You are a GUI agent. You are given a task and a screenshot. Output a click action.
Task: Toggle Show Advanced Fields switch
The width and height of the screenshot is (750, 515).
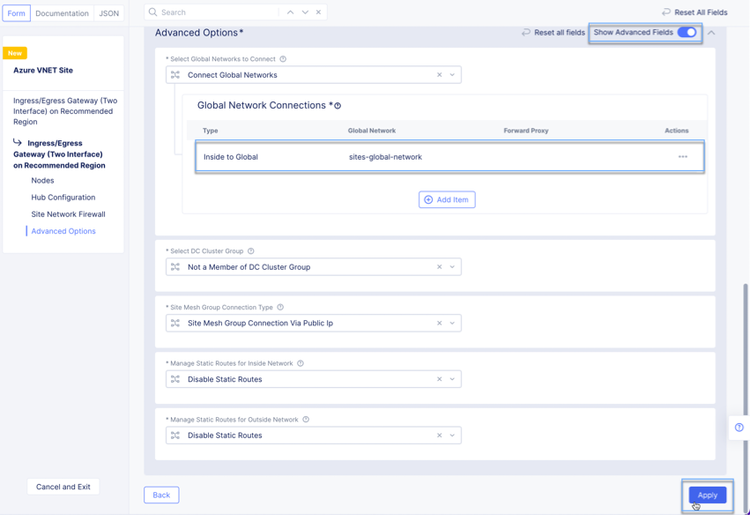coord(687,33)
